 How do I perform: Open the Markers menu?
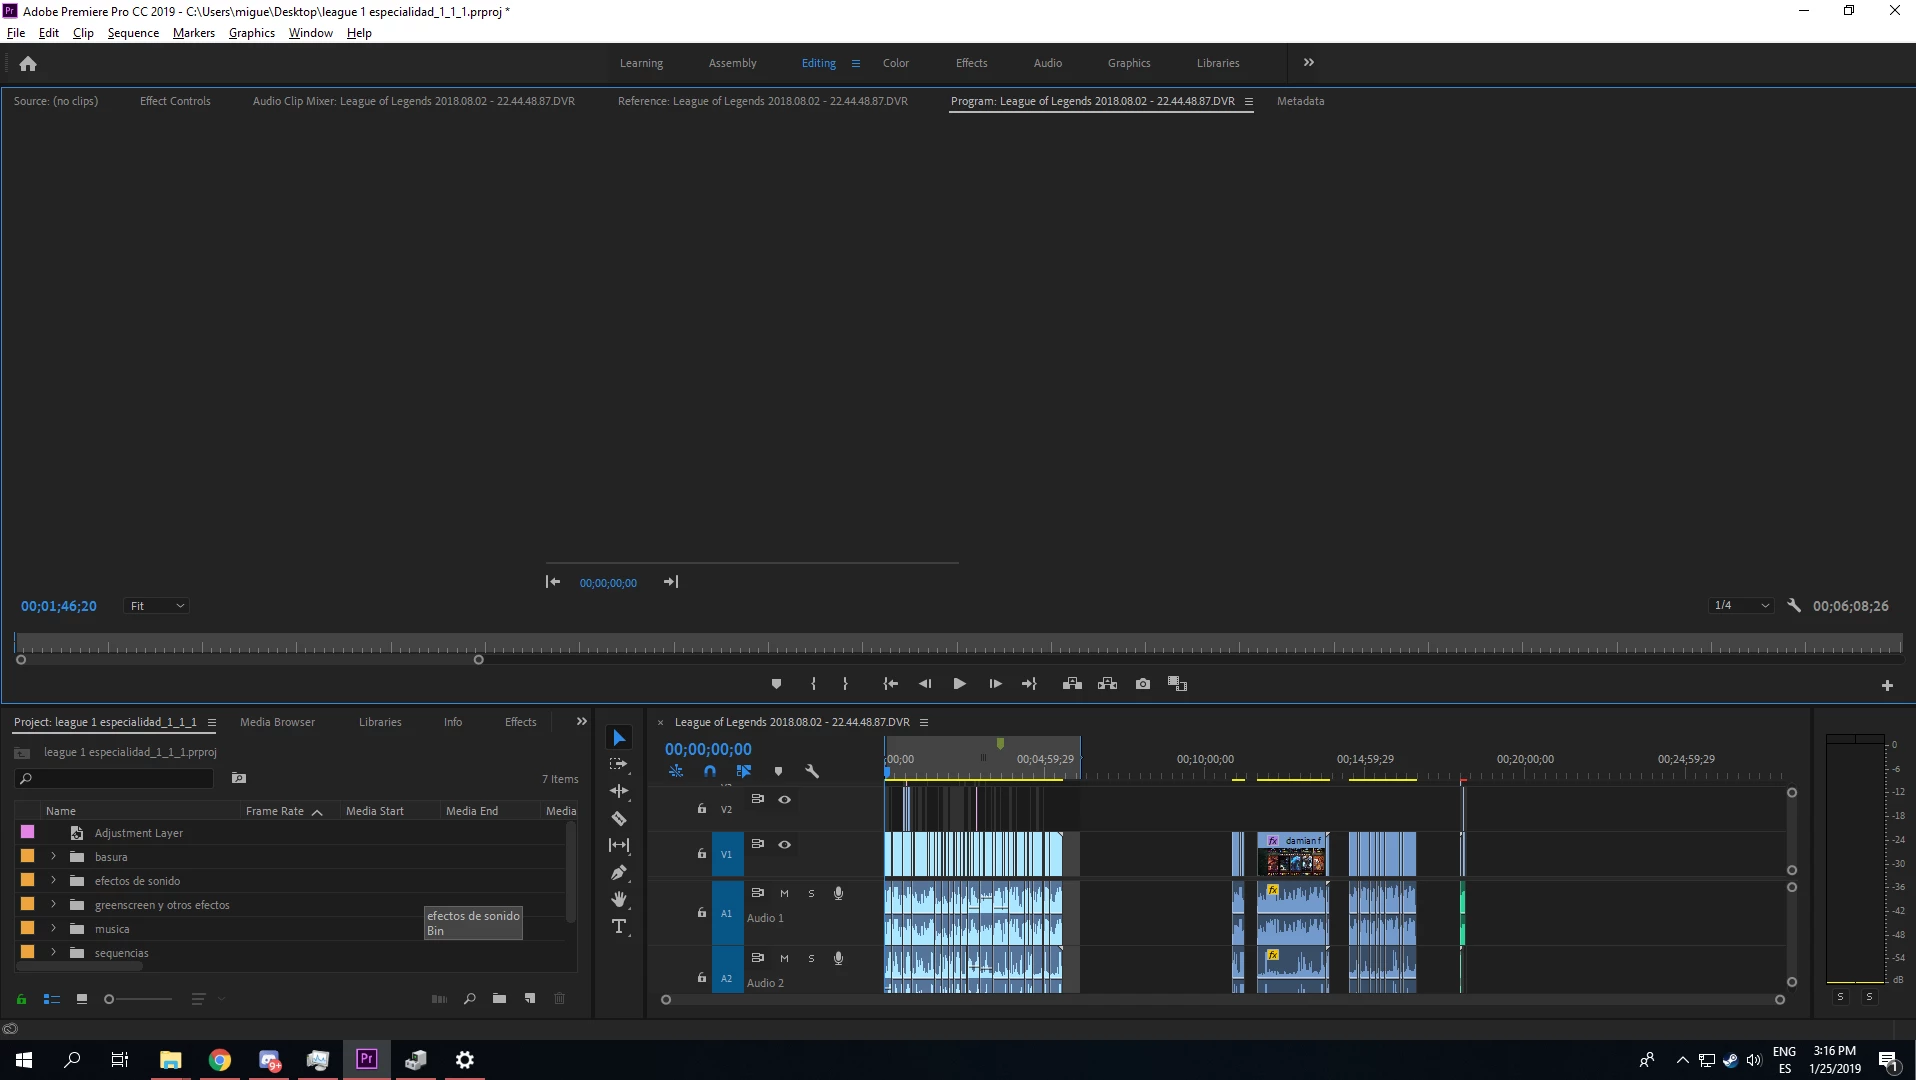point(193,33)
